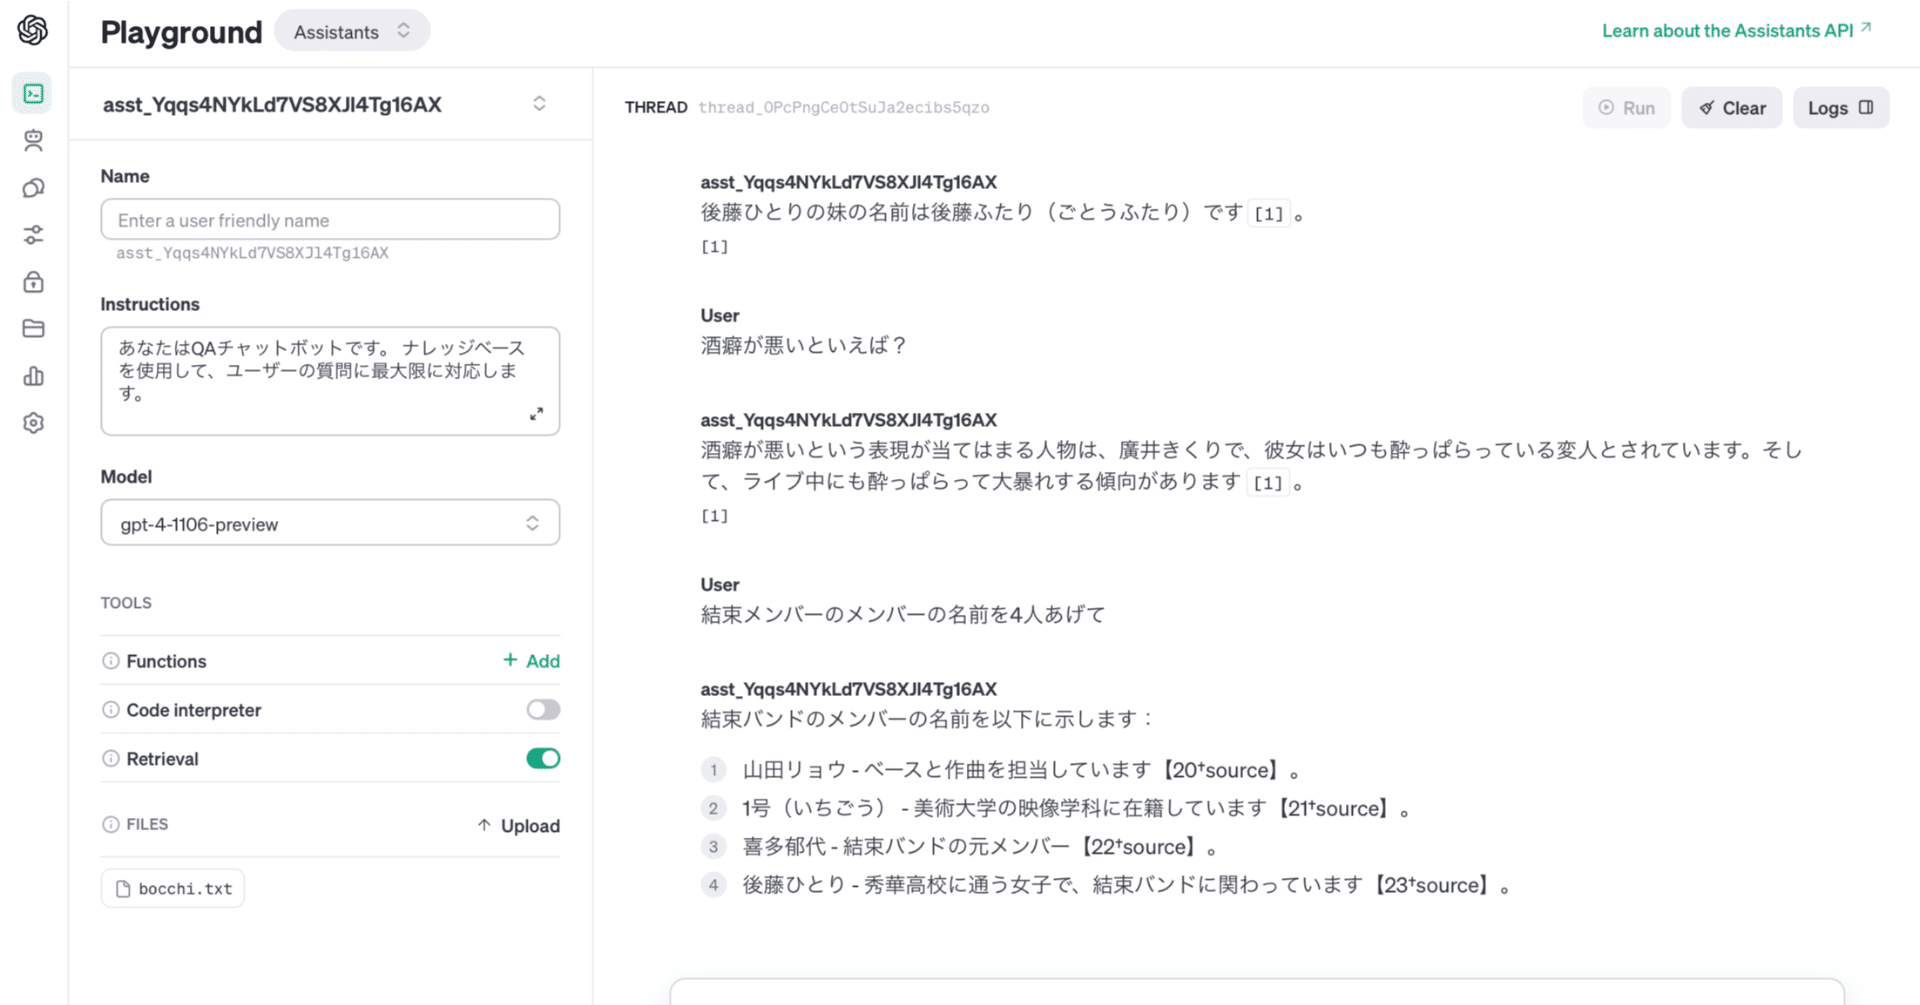Enable the Code interpreter toggle
The width and height of the screenshot is (1920, 1005).
(543, 709)
